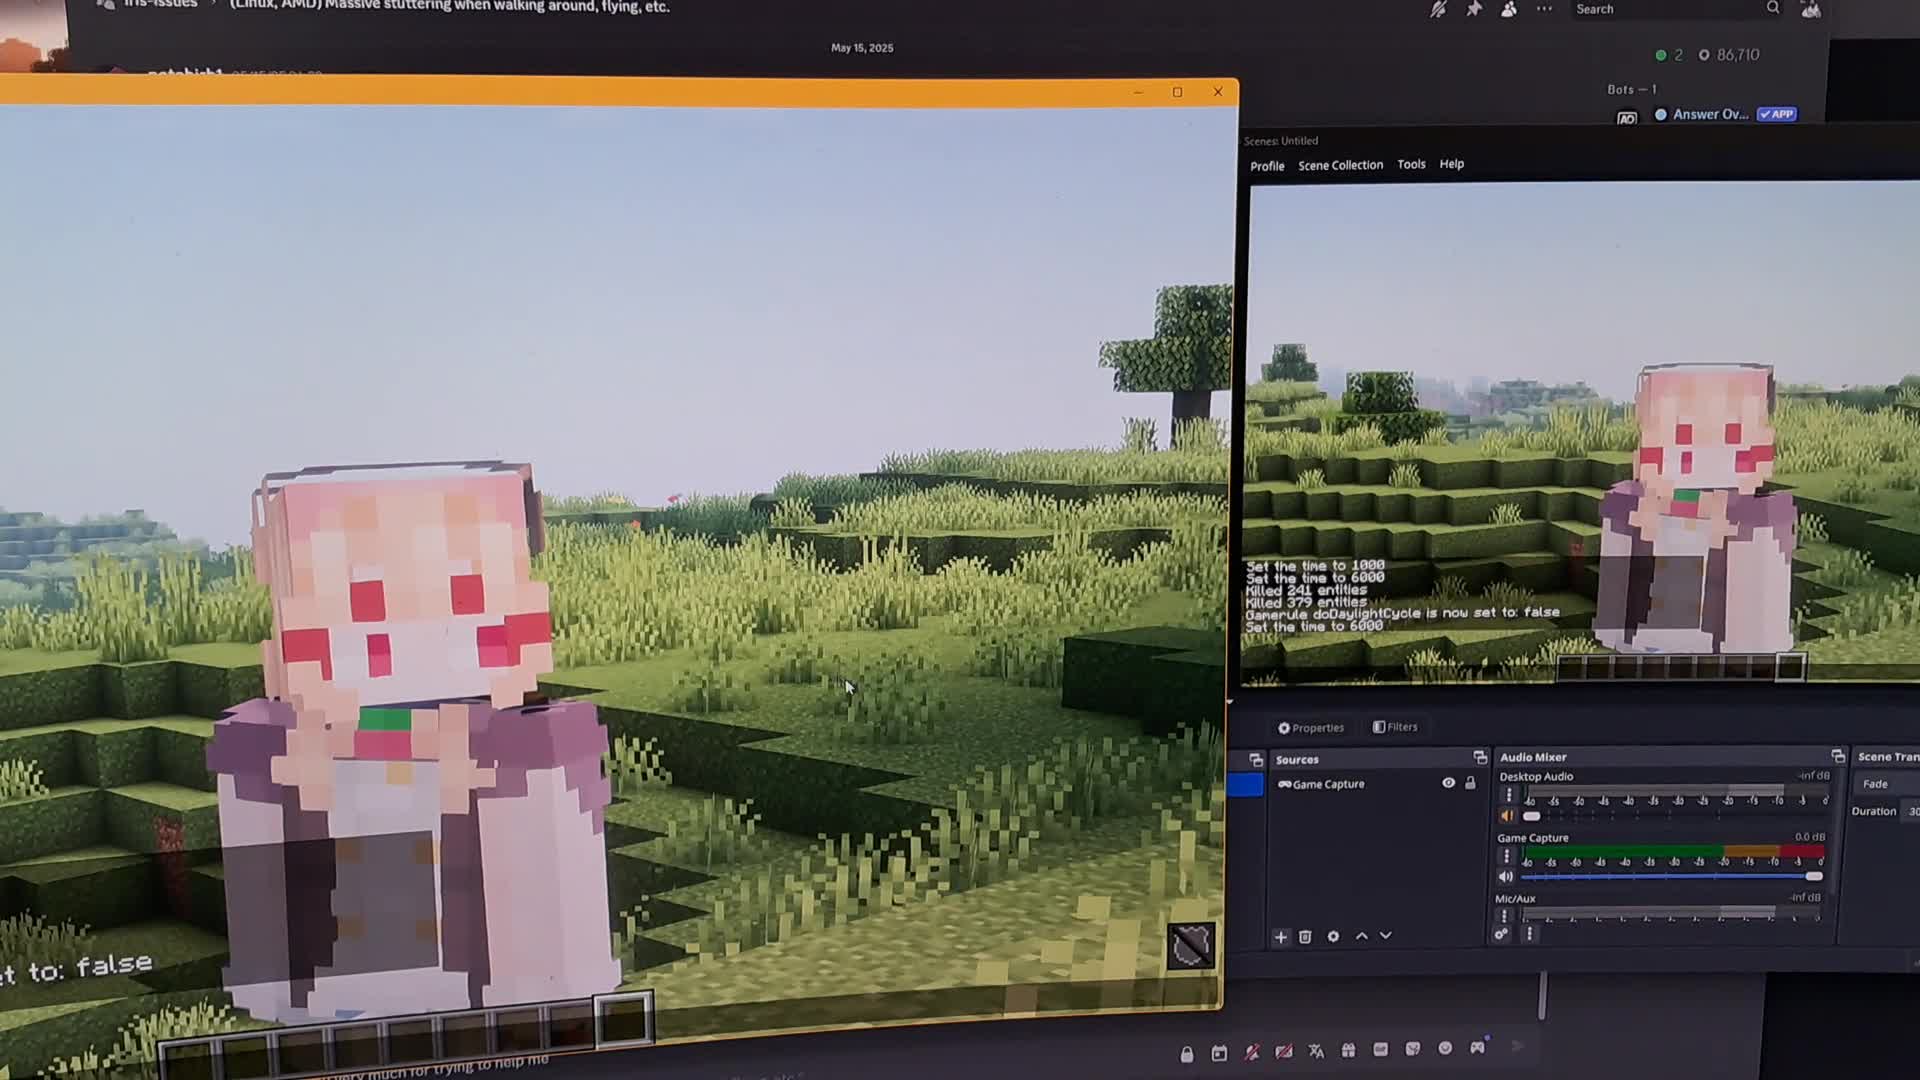Remove selected source with trash icon
Image resolution: width=1920 pixels, height=1080 pixels.
[1305, 937]
